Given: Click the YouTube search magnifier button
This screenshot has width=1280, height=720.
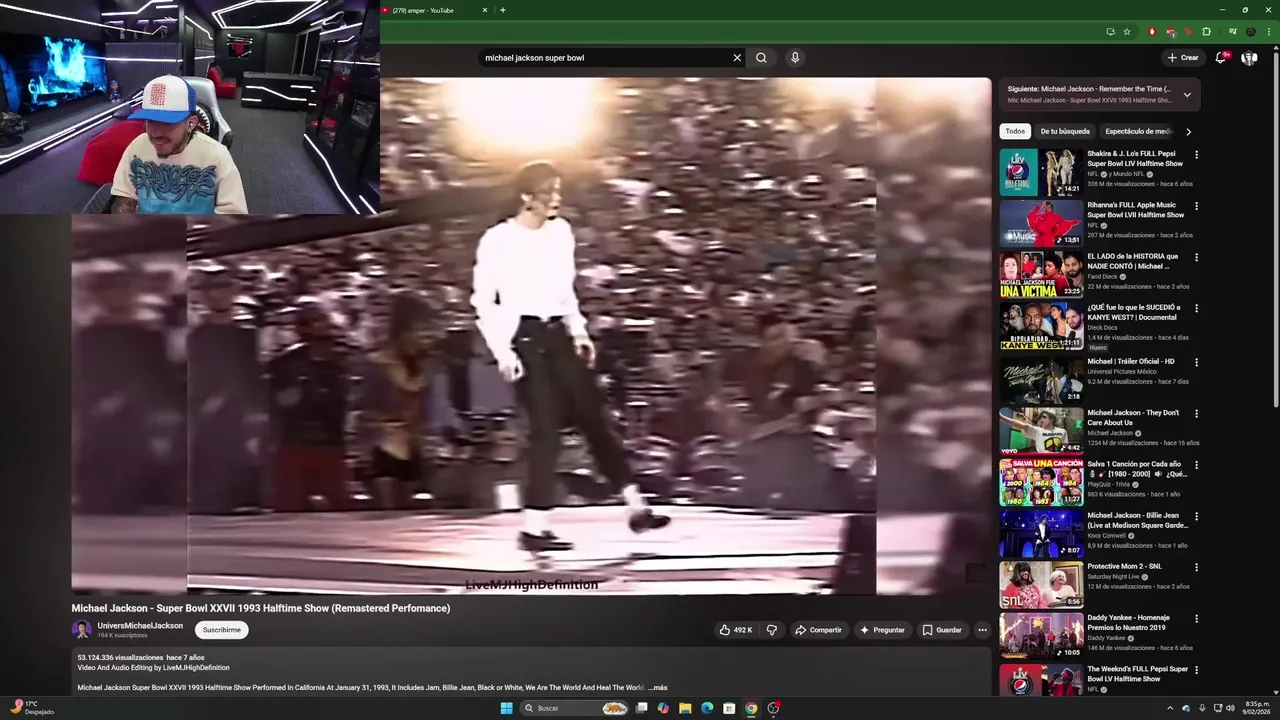Looking at the screenshot, I should 761,58.
